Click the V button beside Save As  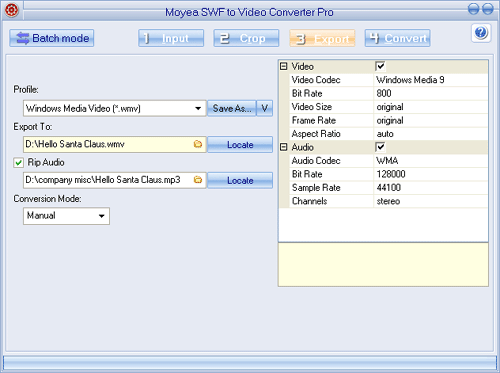(x=265, y=108)
